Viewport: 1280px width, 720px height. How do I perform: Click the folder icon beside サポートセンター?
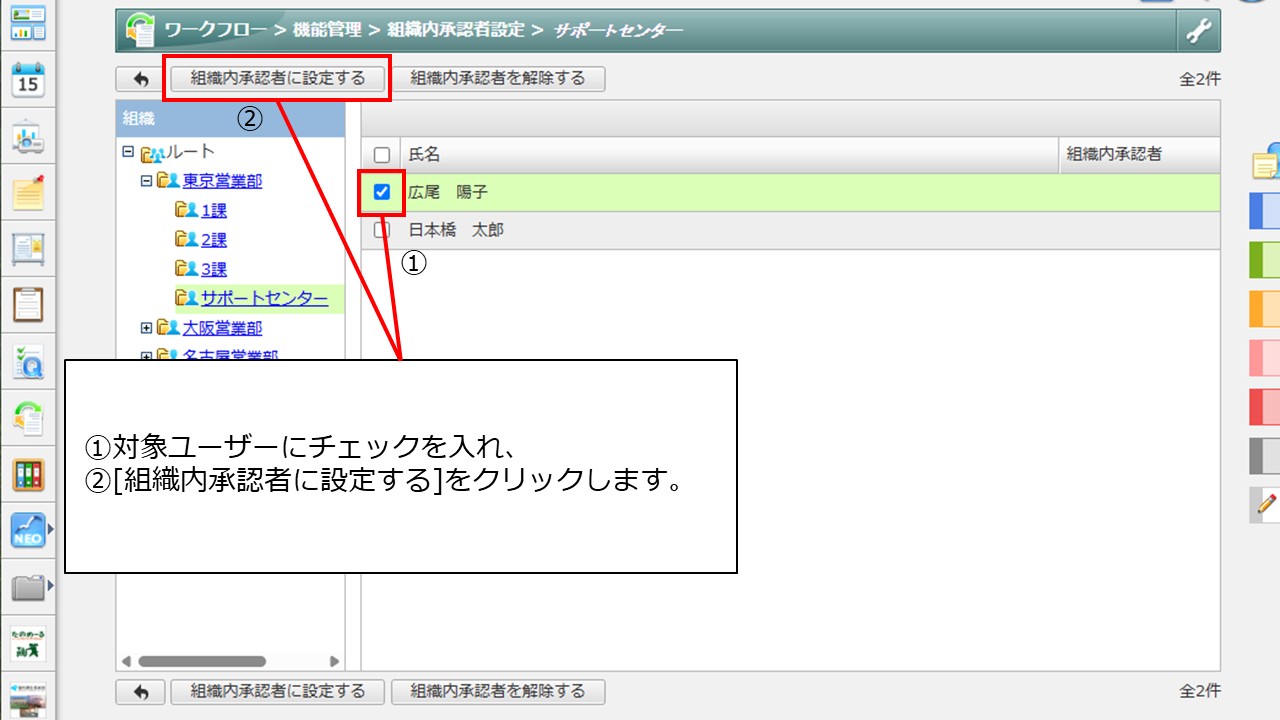pos(186,298)
